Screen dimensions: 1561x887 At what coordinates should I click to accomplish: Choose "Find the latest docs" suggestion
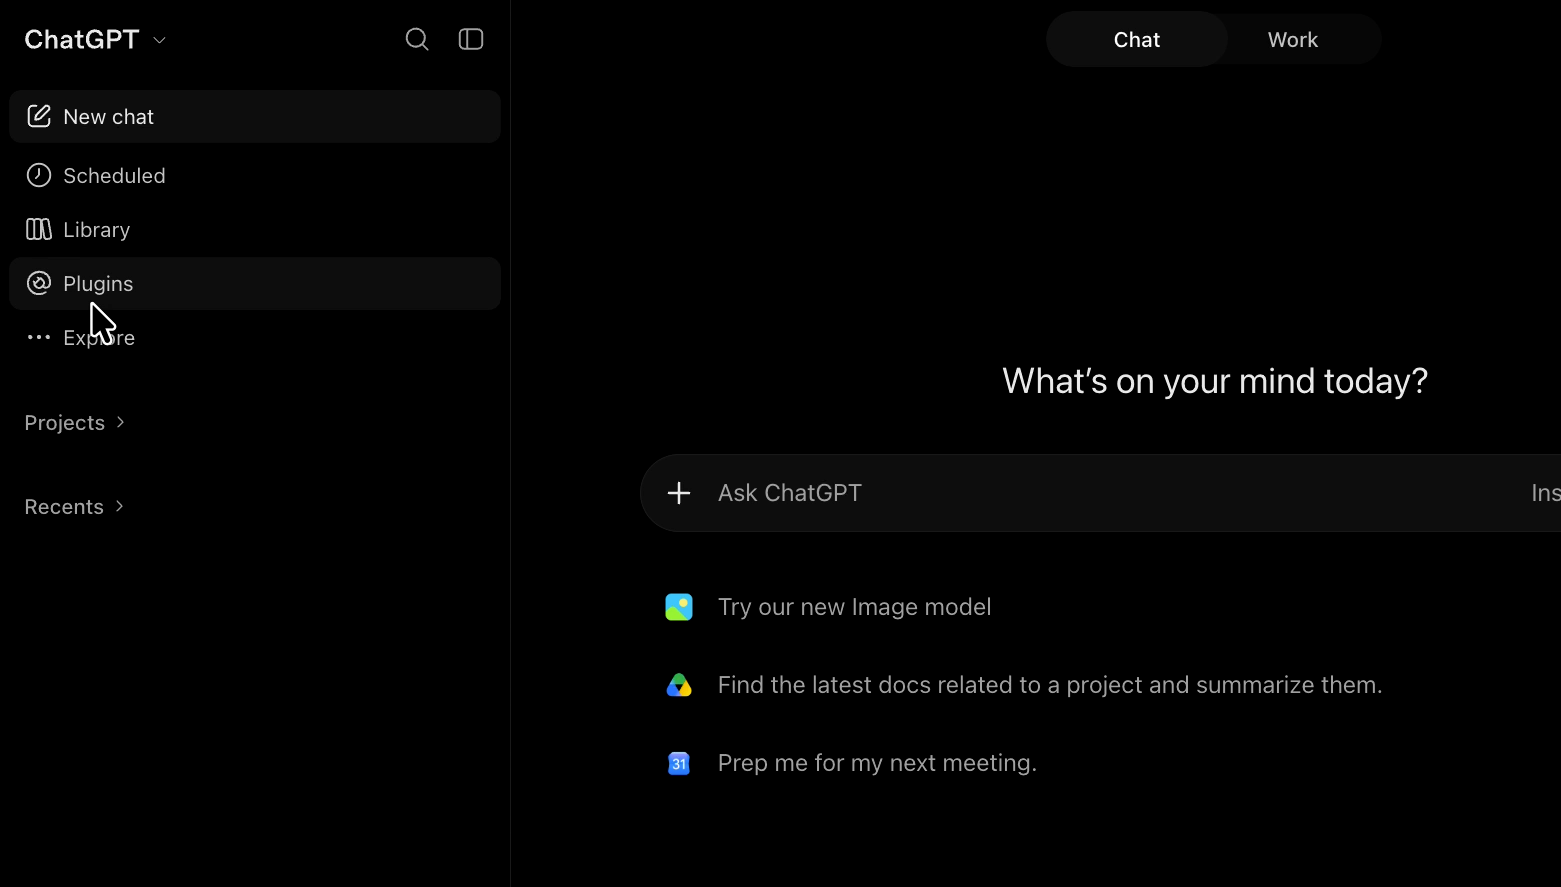1050,685
